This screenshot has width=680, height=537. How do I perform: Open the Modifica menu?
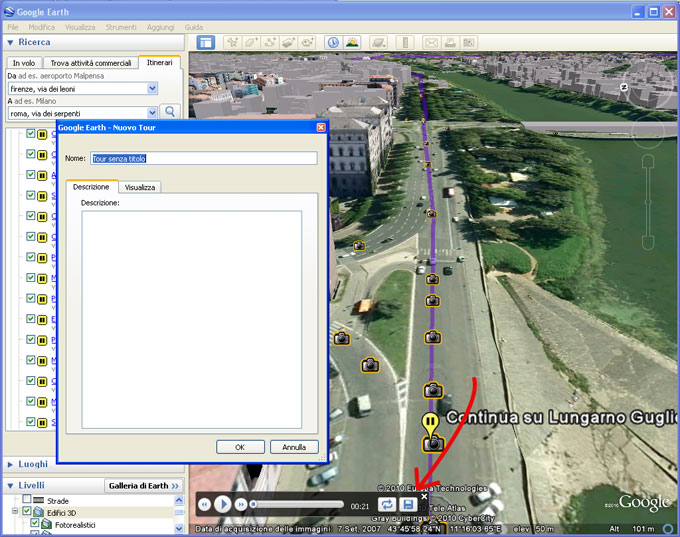point(42,27)
